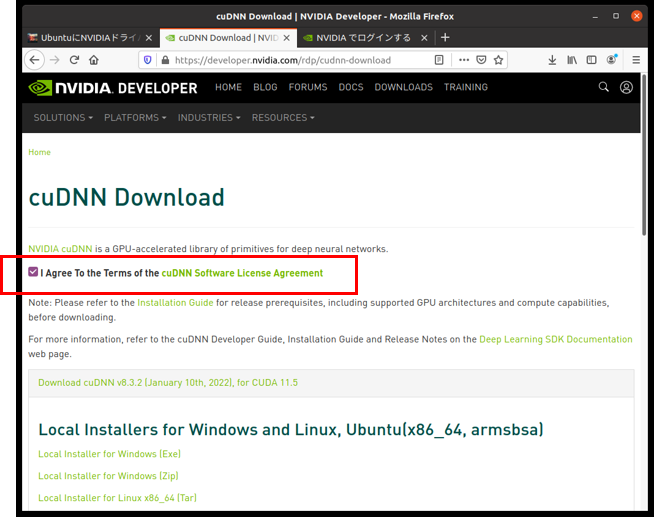Open BLOG in NVIDIA navigation
Image resolution: width=654 pixels, height=517 pixels.
click(265, 87)
